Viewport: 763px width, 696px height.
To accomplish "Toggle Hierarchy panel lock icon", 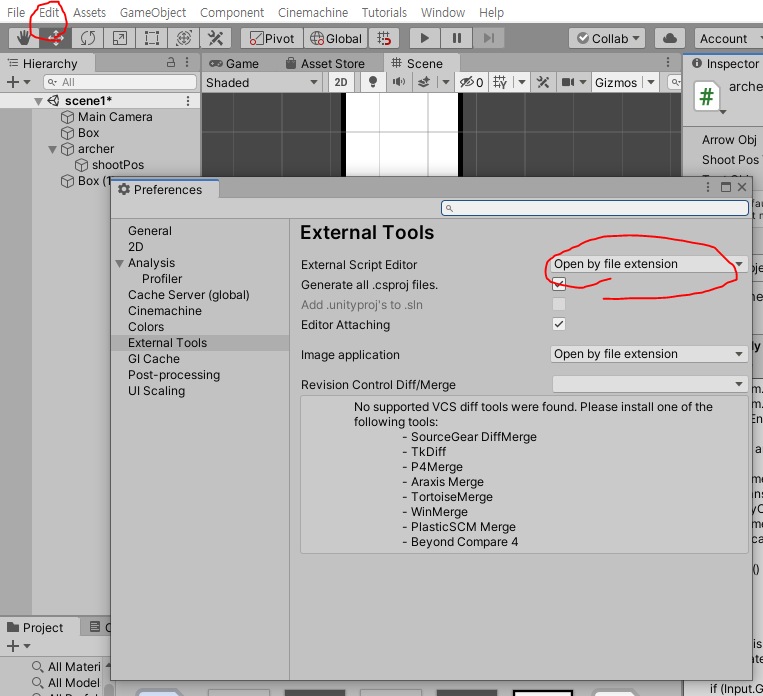I will tap(171, 63).
